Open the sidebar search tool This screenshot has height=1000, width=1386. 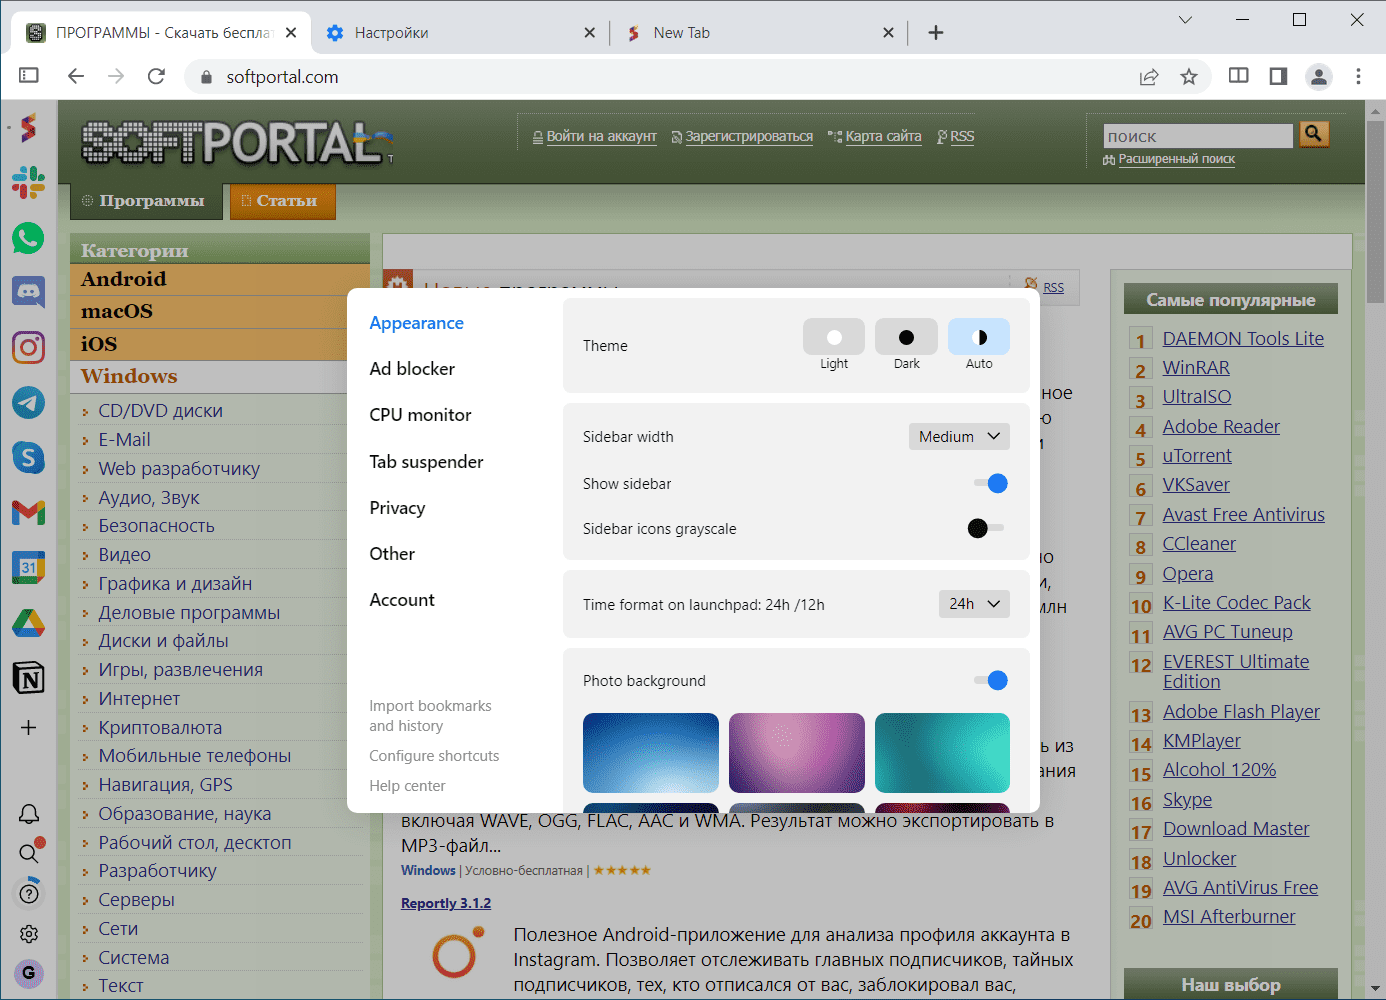(x=29, y=853)
